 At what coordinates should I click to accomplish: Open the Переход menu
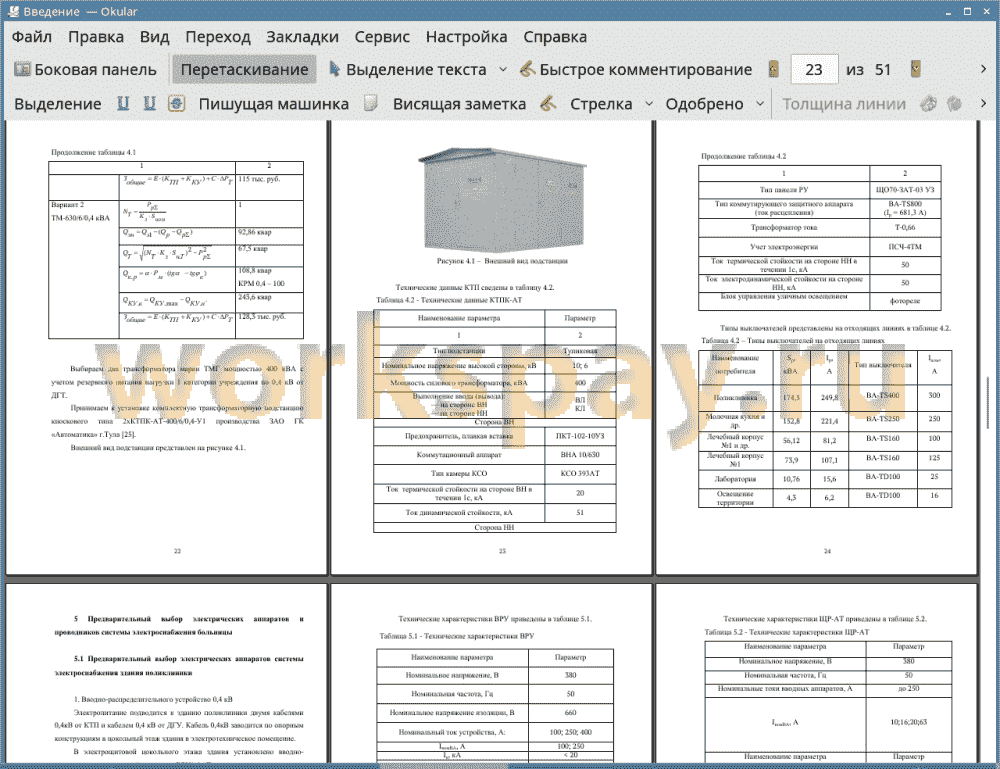217,37
